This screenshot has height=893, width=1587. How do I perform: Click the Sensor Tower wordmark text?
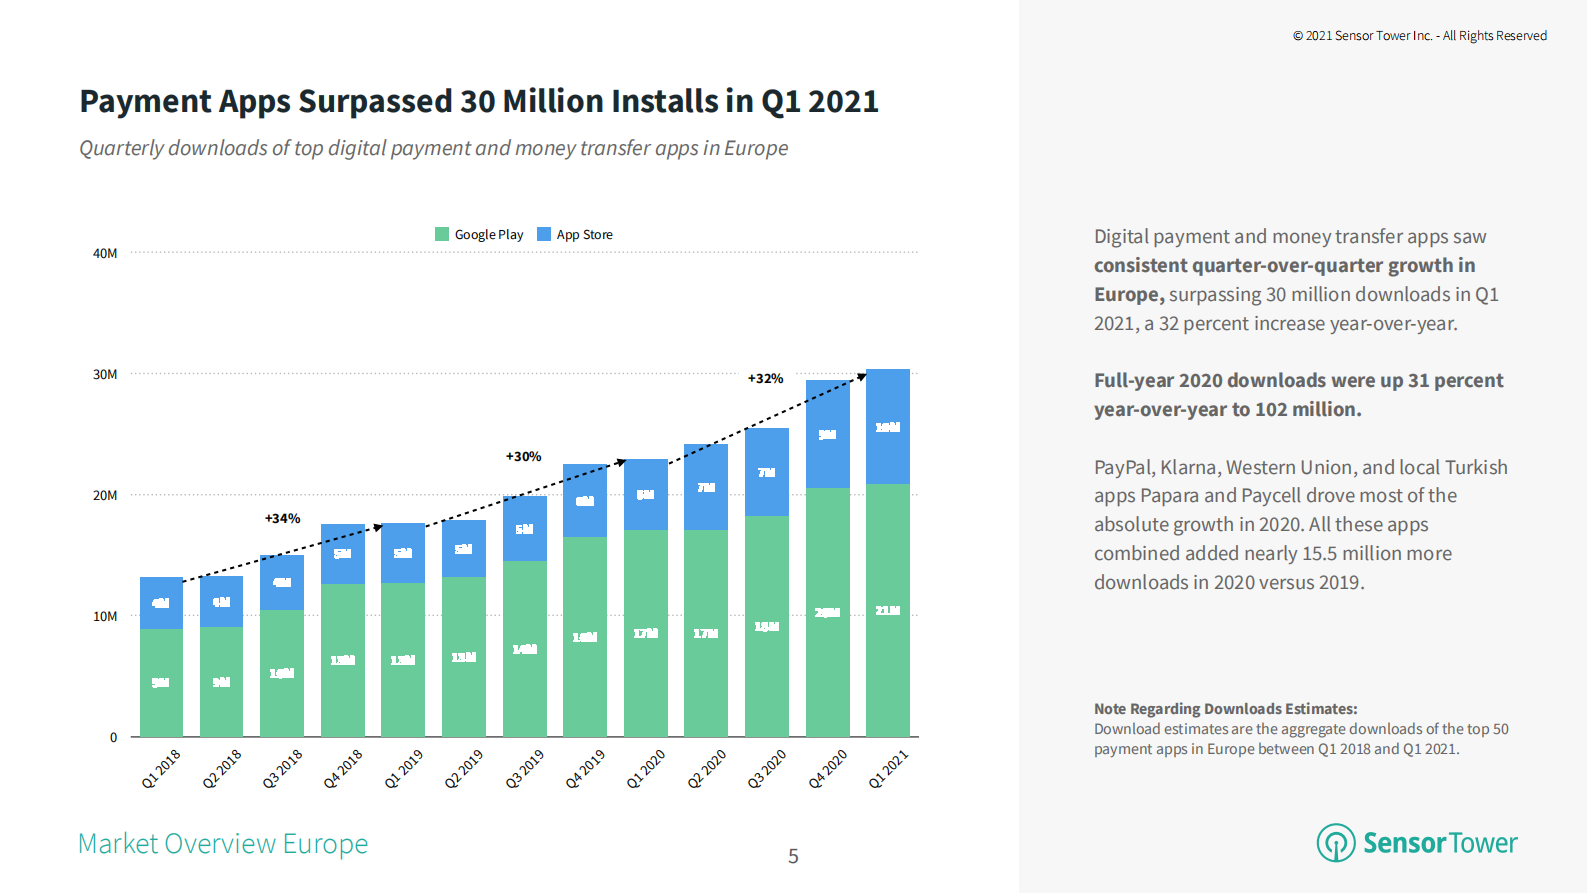[x=1440, y=843]
